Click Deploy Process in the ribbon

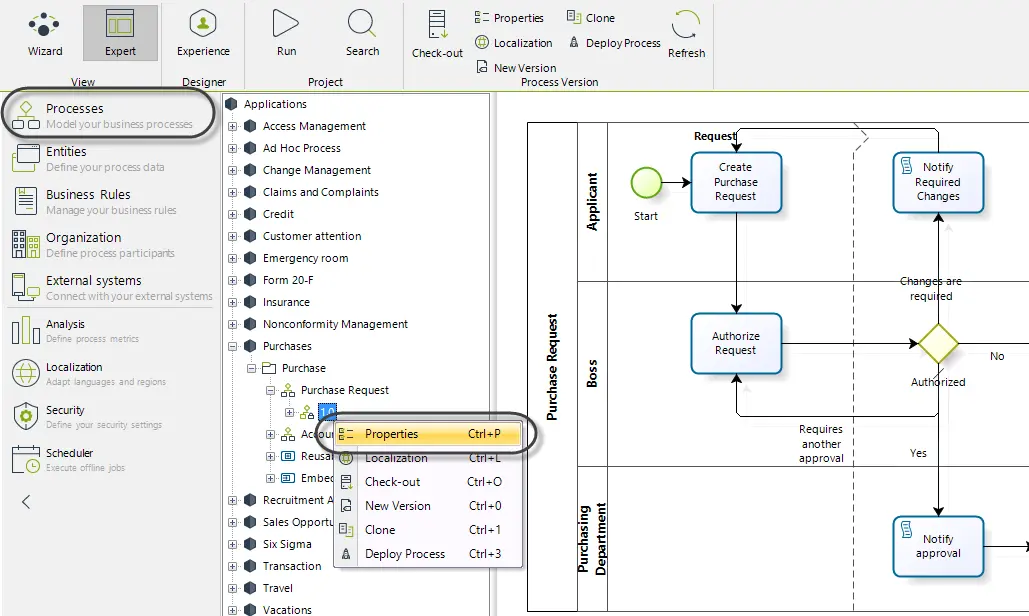pos(614,43)
